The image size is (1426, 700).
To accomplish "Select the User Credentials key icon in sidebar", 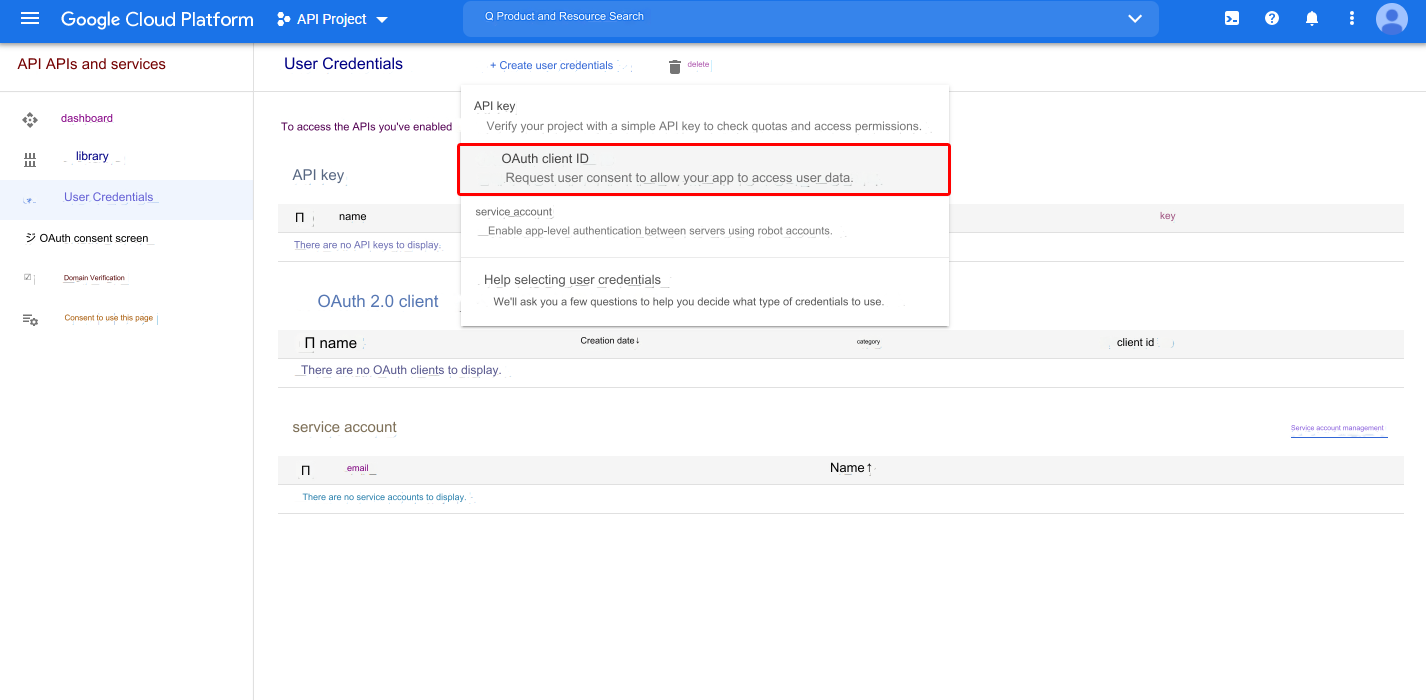I will click(x=29, y=200).
